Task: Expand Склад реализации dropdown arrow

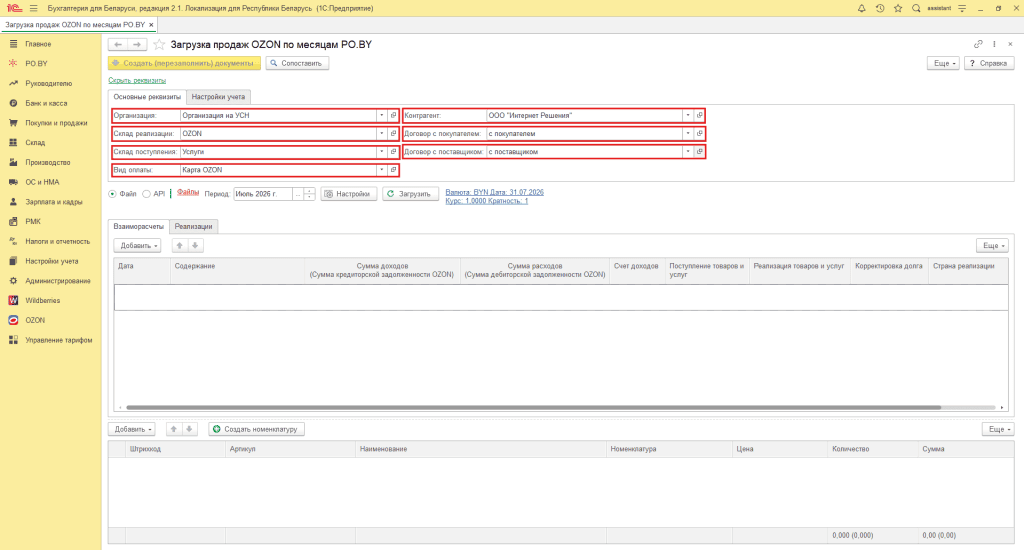Action: [x=381, y=133]
